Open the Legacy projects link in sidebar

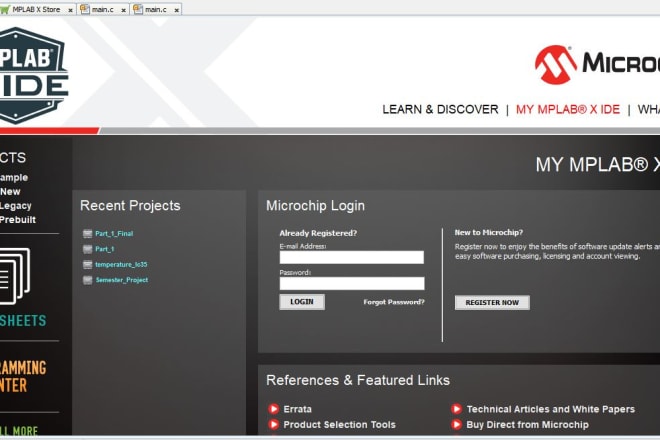(x=16, y=205)
